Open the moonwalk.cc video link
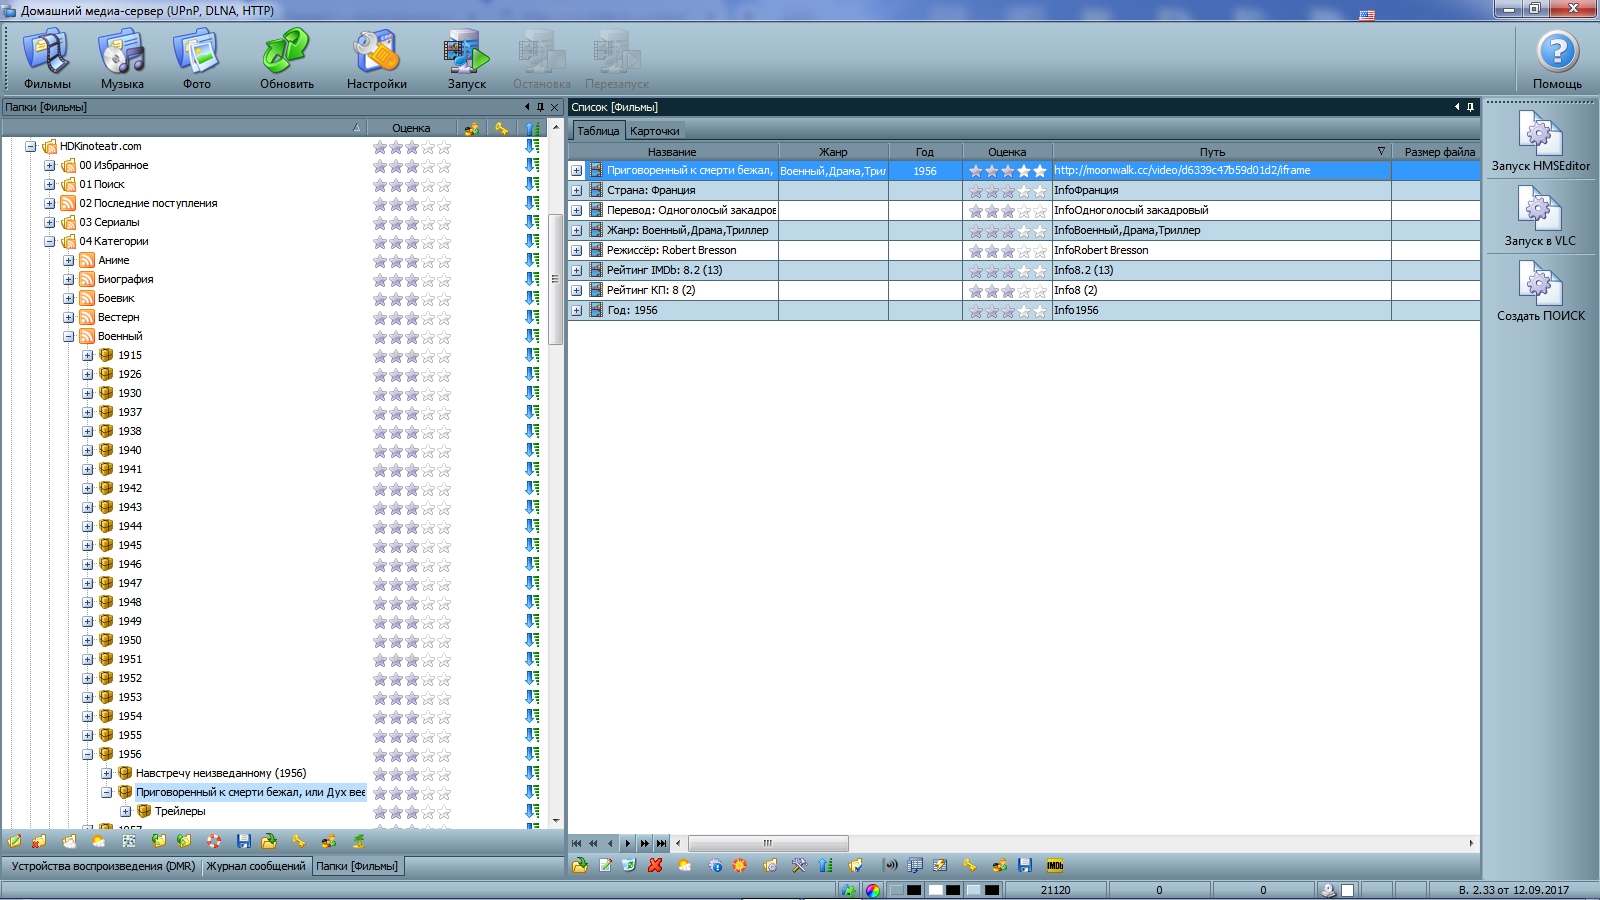The width and height of the screenshot is (1600, 900). point(1182,170)
